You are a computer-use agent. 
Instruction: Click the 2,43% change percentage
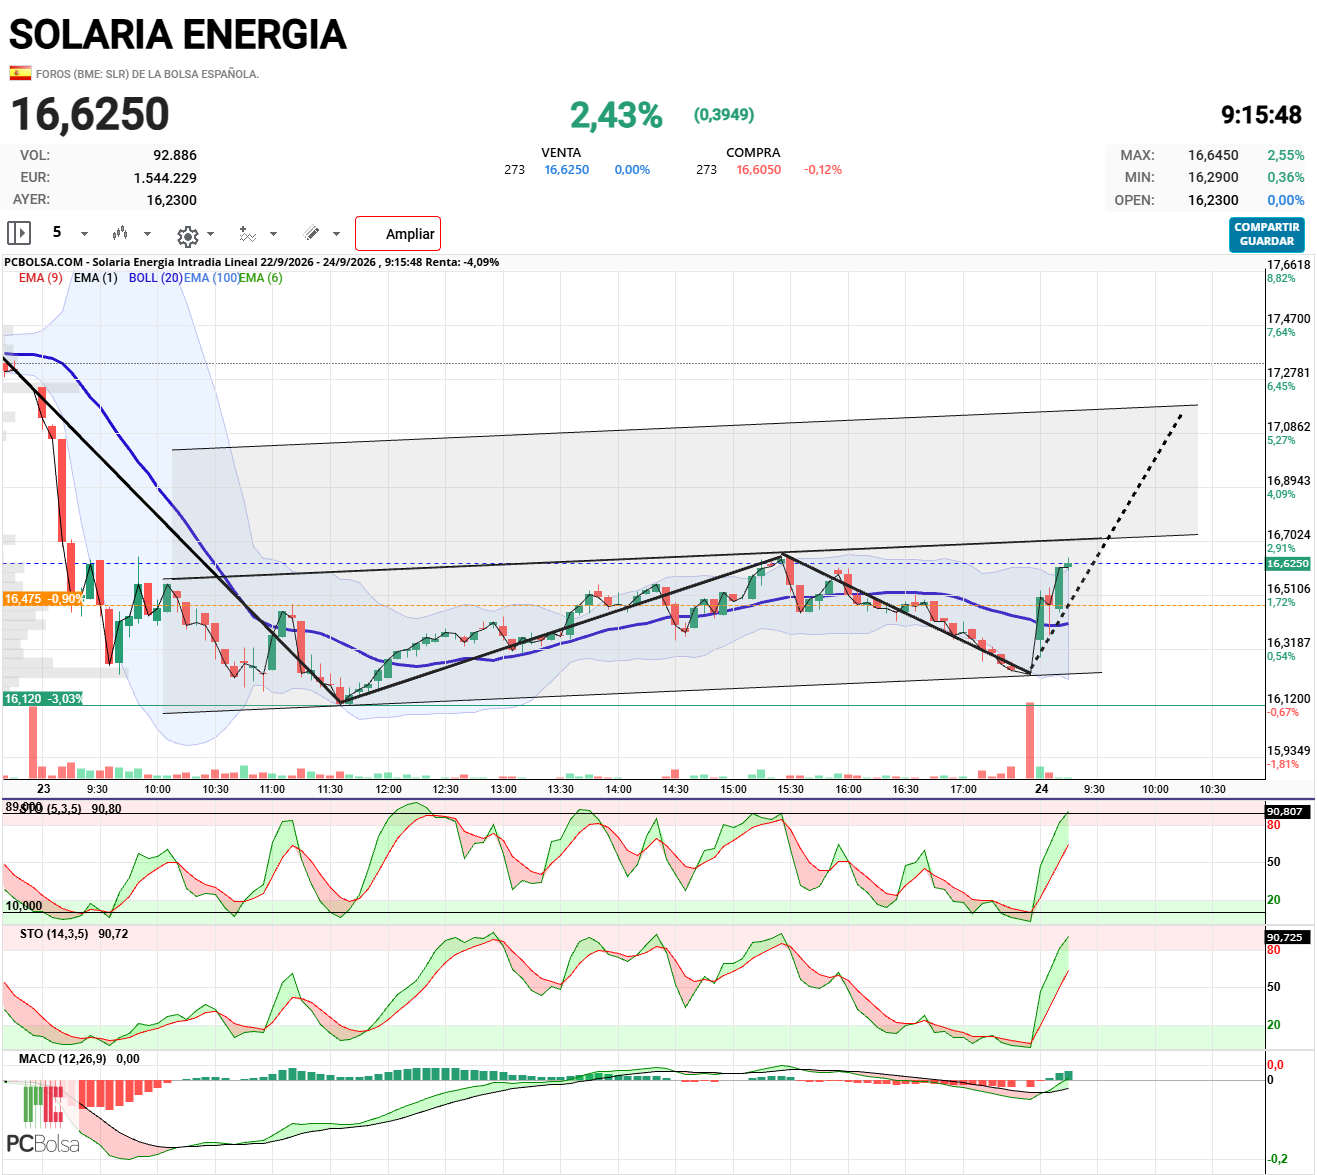pos(616,116)
